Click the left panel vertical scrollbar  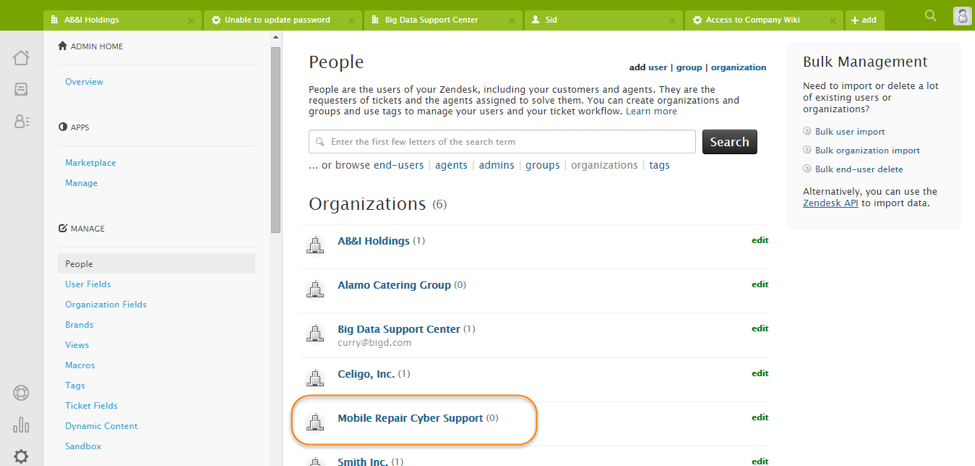click(x=276, y=140)
